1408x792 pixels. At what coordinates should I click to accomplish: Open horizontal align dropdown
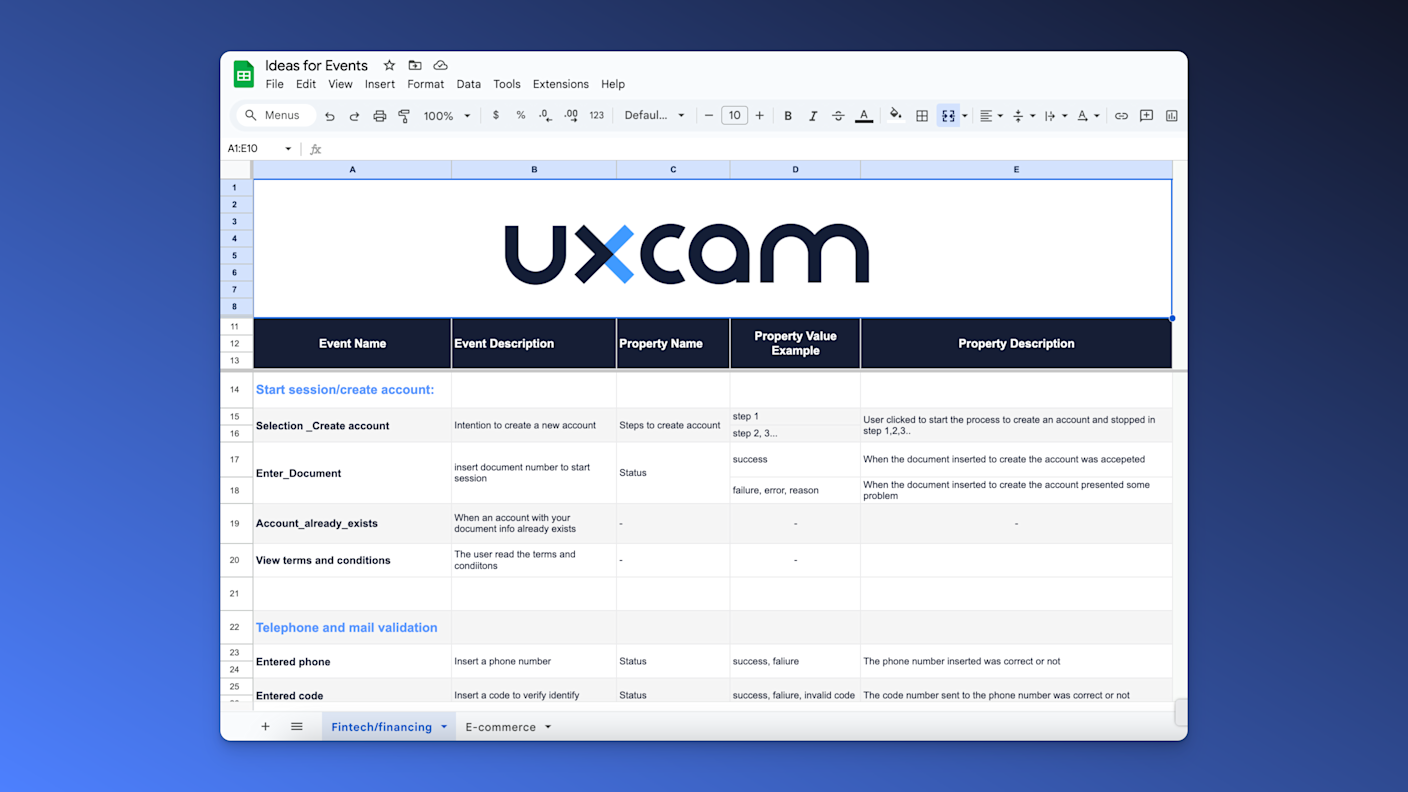coord(991,116)
